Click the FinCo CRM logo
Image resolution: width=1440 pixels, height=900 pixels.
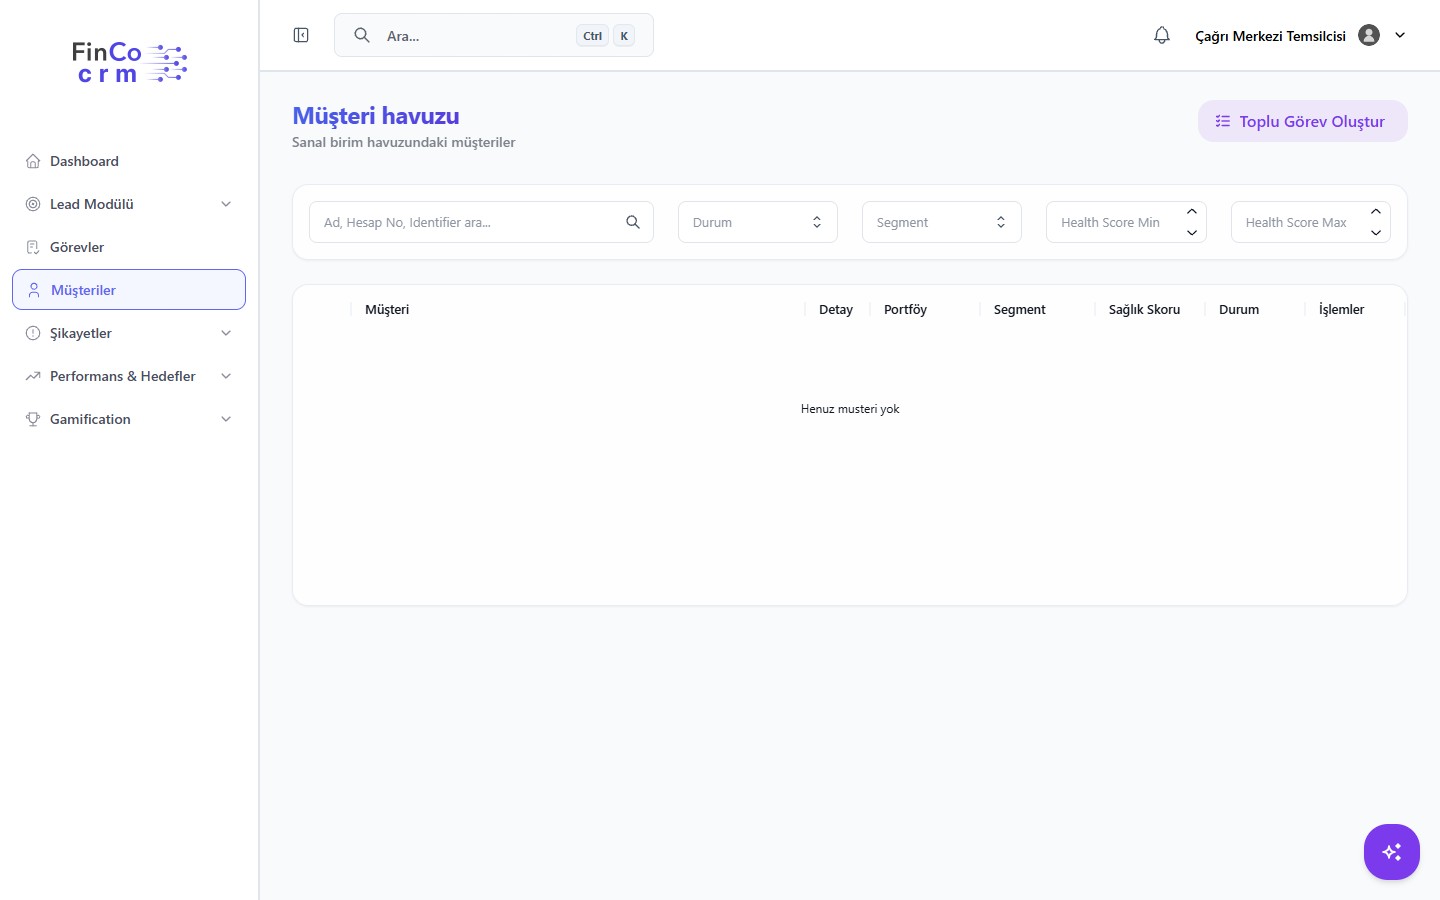click(129, 62)
